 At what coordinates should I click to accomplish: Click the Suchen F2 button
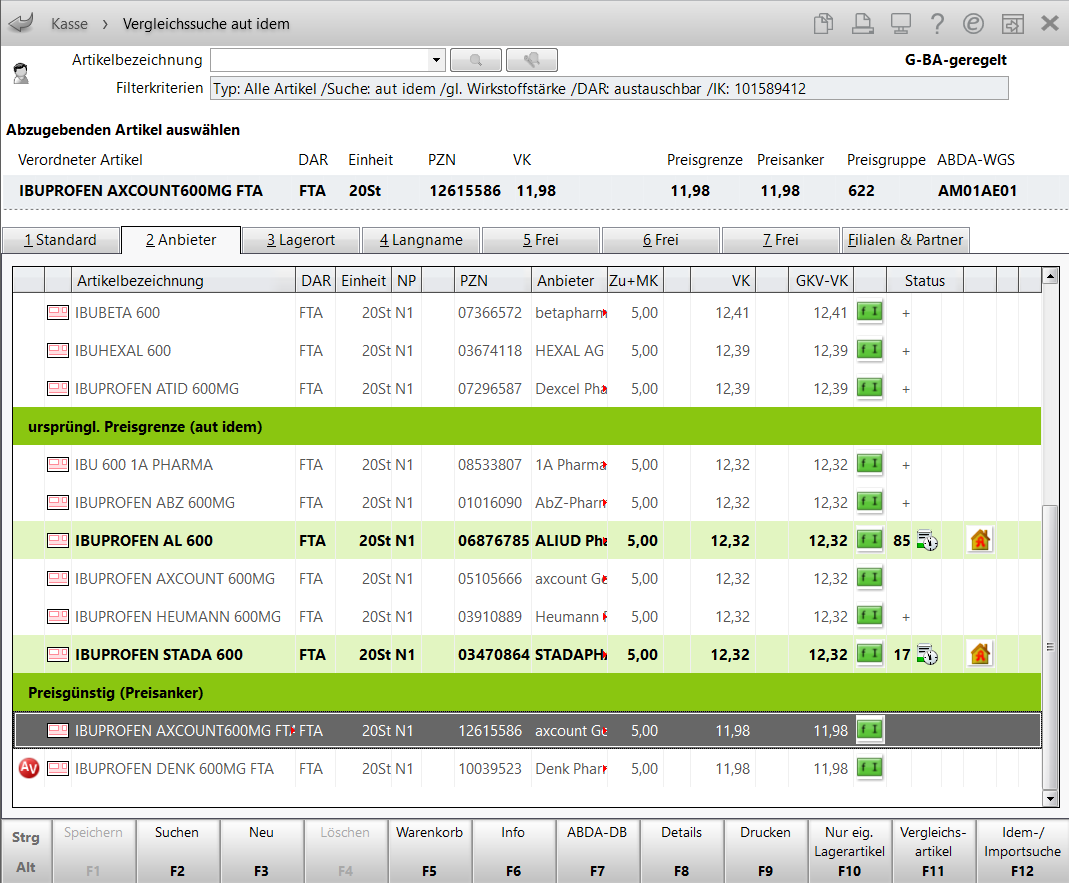pos(177,851)
